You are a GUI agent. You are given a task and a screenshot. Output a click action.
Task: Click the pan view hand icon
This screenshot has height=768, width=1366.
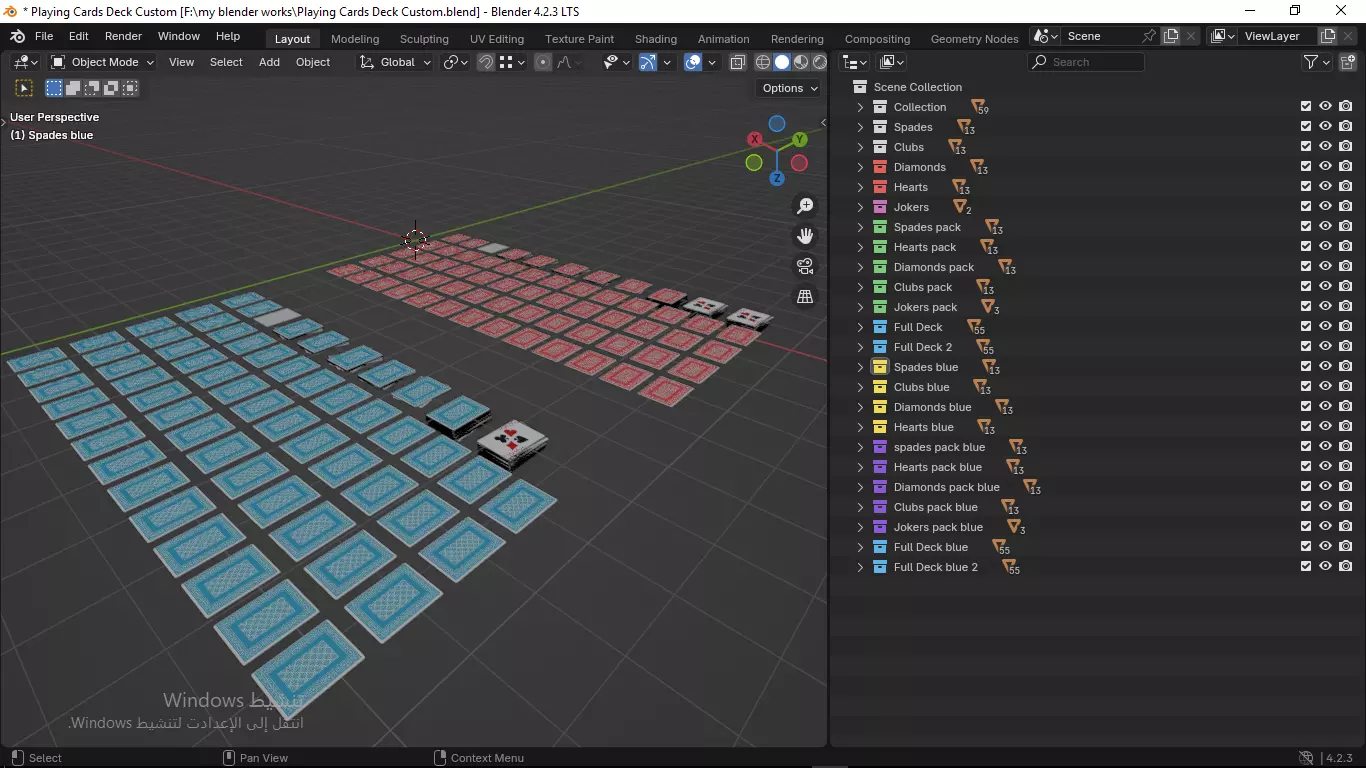click(x=805, y=236)
